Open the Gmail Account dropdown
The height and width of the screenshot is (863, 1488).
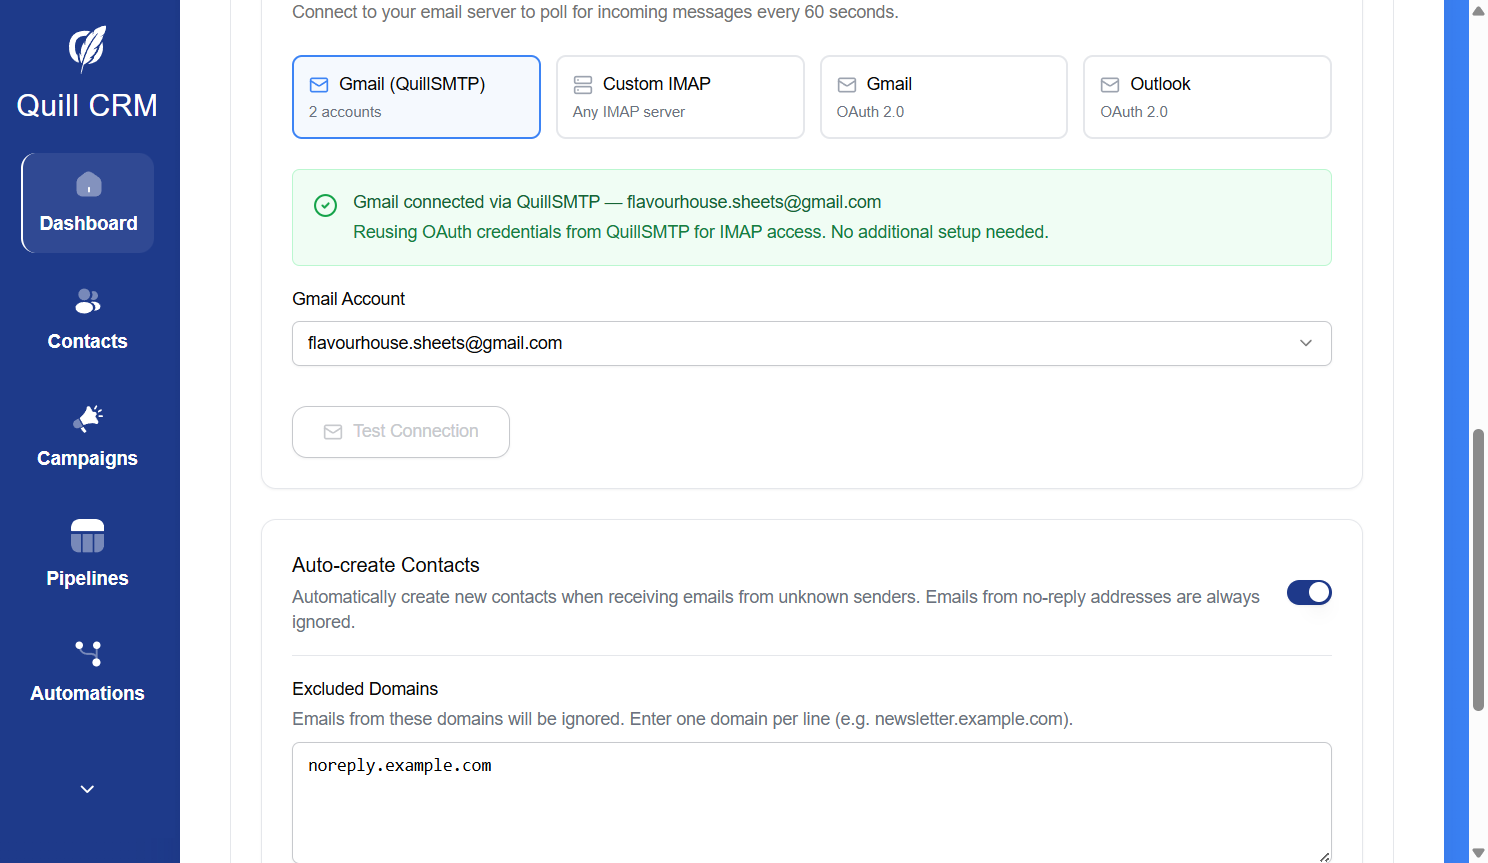pyautogui.click(x=811, y=343)
